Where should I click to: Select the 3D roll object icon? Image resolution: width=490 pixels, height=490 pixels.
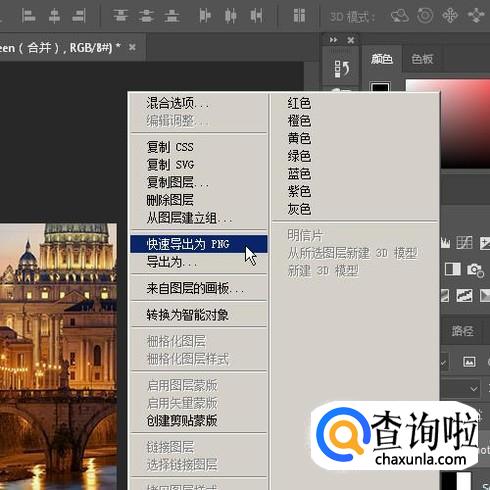coord(425,16)
